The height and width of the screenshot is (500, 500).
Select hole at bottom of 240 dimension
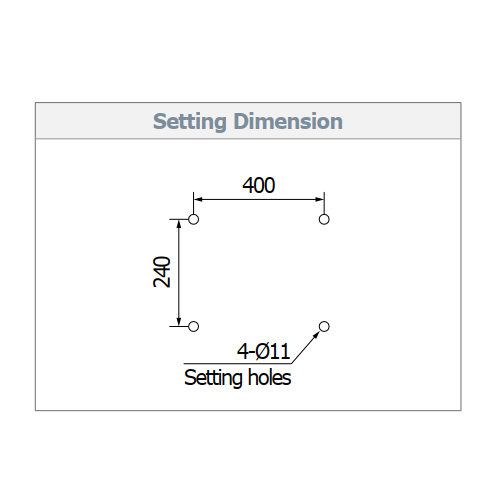coord(193,326)
